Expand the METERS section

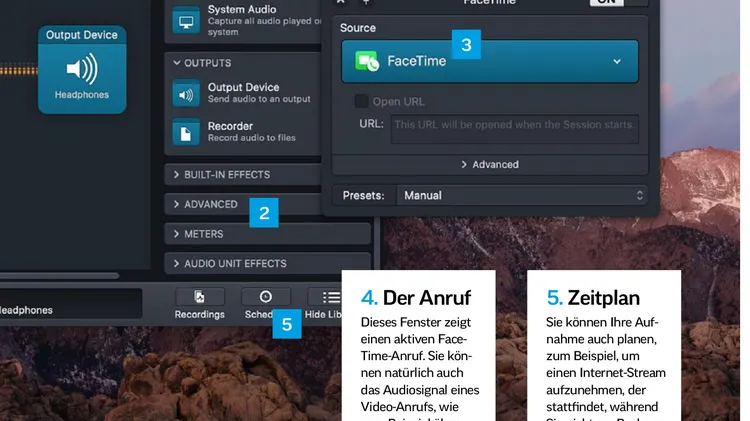(267, 234)
